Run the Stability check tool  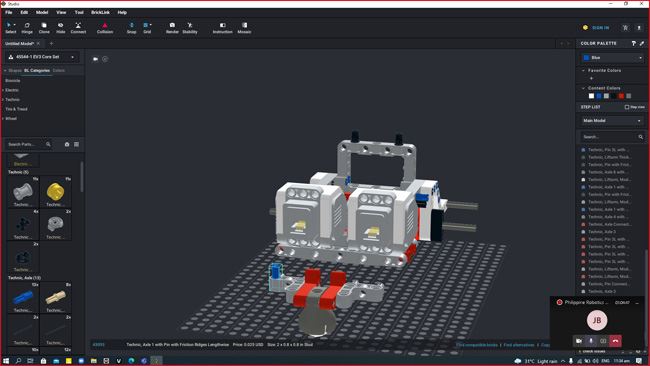click(190, 28)
